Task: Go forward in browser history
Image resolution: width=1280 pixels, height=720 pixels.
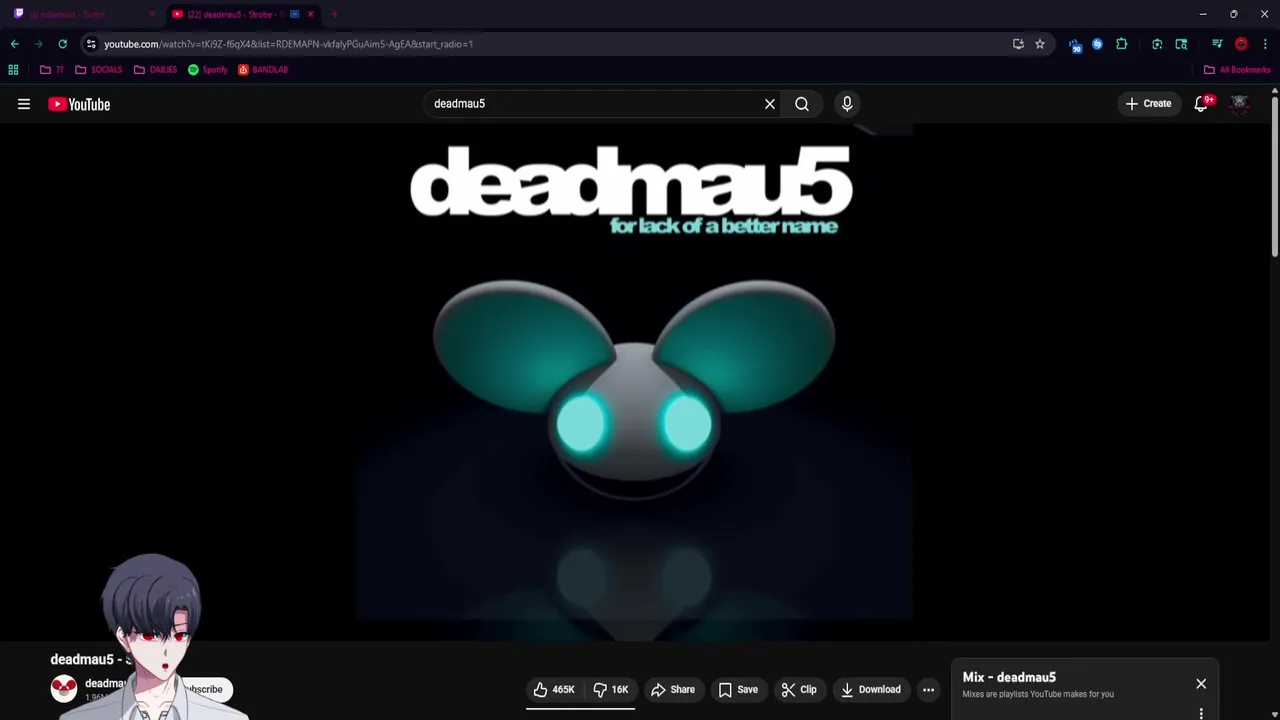Action: tap(38, 44)
